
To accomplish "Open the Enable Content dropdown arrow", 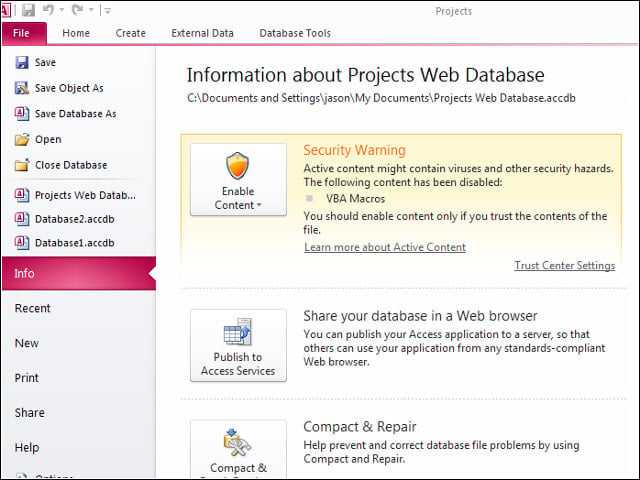I will (x=259, y=205).
